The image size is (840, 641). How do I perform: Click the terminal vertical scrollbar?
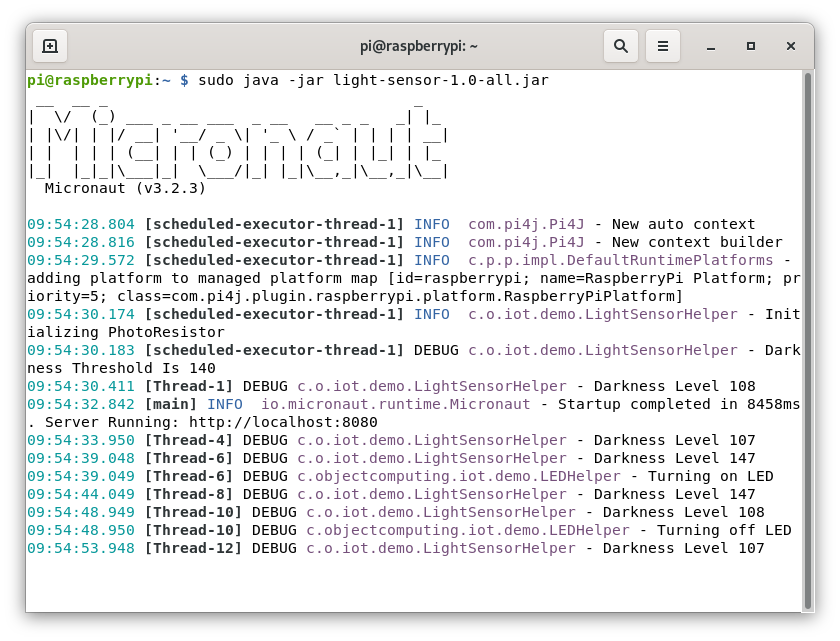808,341
